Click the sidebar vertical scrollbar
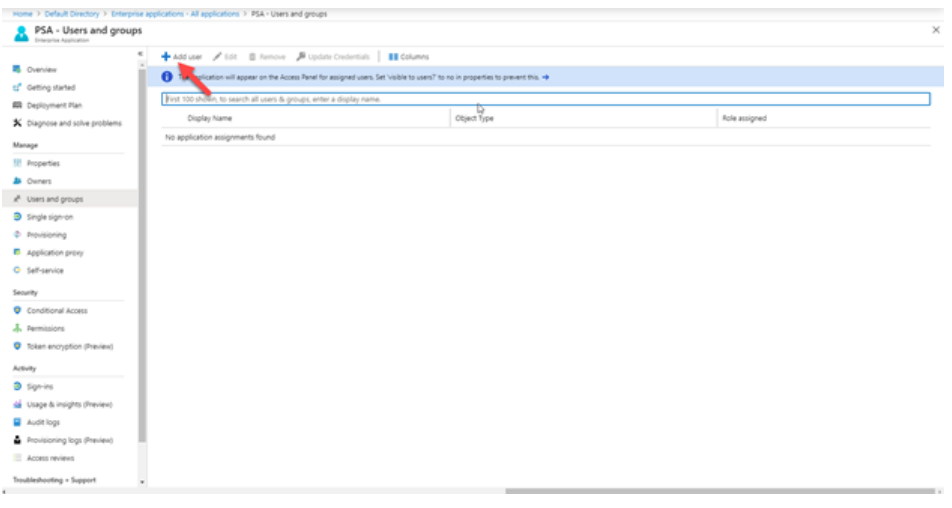The width and height of the screenshot is (952, 508). pos(142,255)
